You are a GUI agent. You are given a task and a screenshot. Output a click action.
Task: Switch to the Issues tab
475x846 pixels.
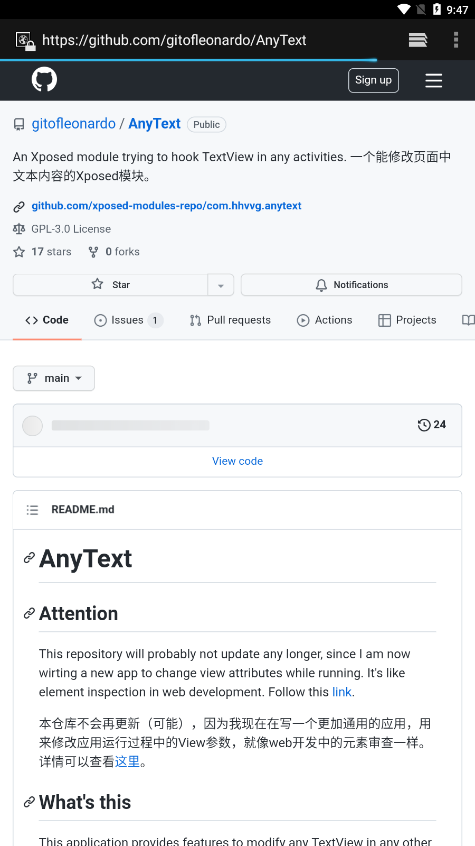tap(128, 320)
